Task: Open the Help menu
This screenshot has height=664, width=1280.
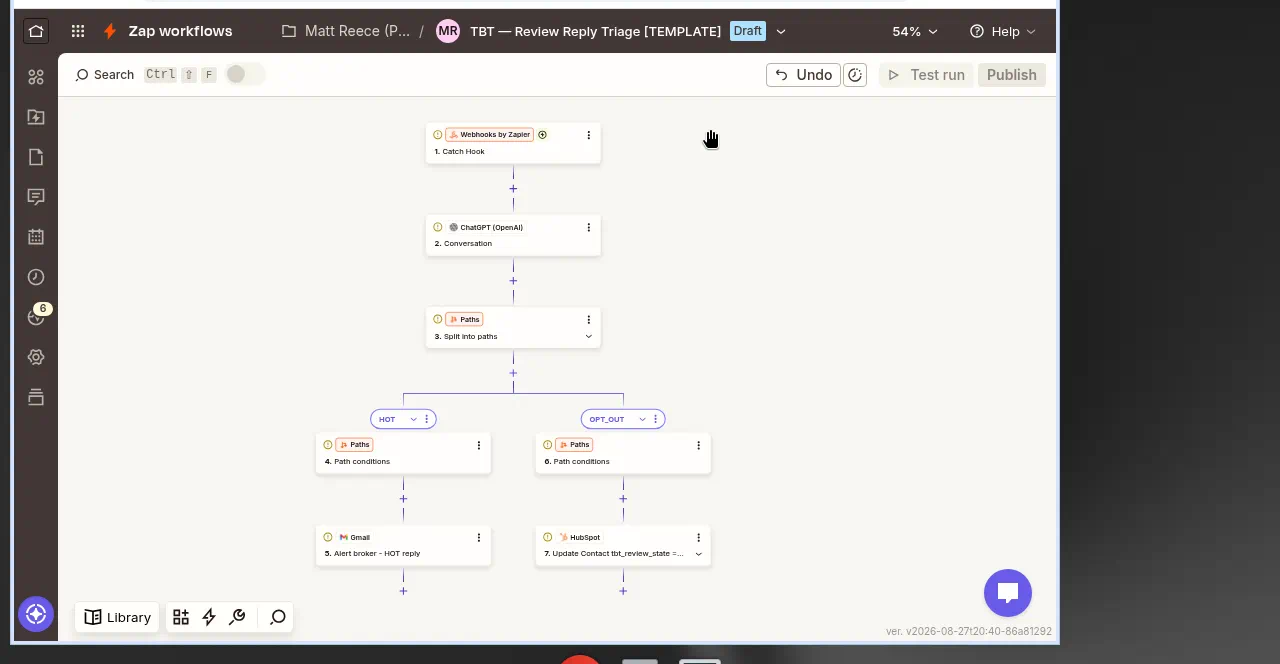Action: [x=1002, y=31]
